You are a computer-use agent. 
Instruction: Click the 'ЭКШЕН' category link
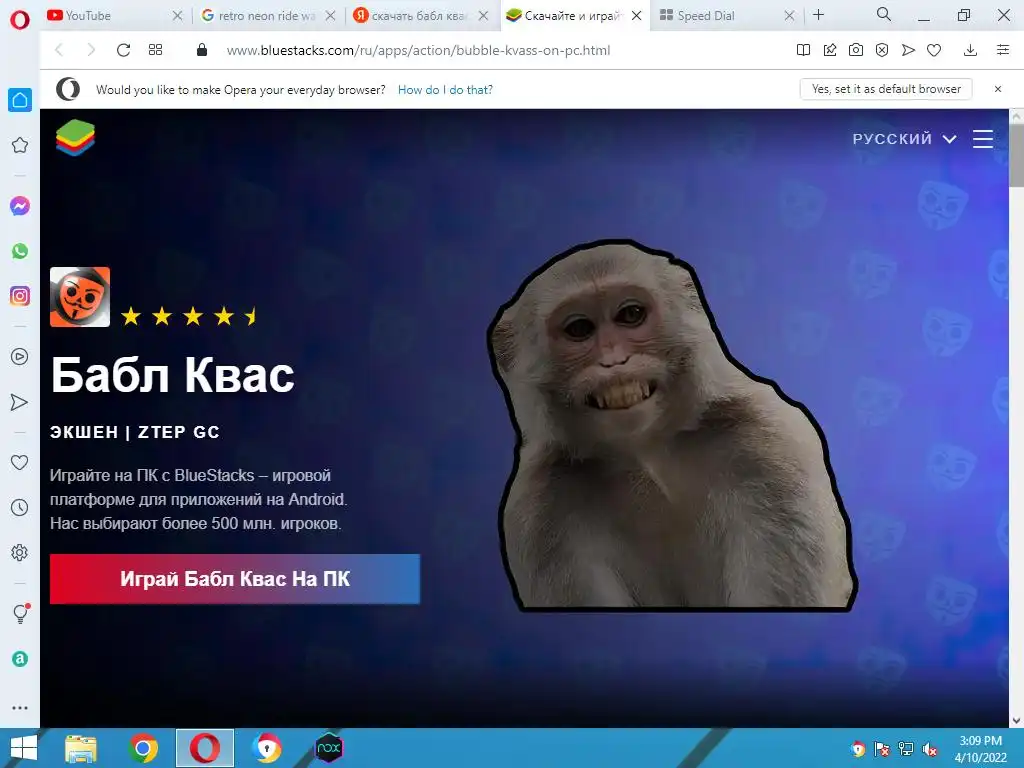tap(84, 432)
